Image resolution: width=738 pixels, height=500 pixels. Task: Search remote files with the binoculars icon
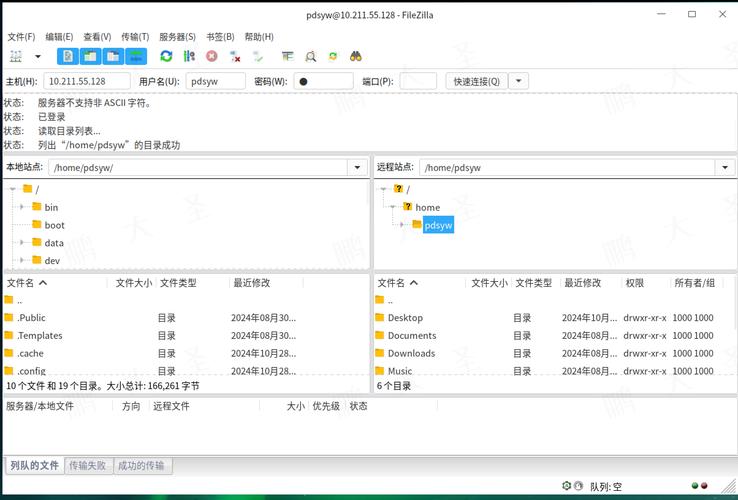point(356,56)
